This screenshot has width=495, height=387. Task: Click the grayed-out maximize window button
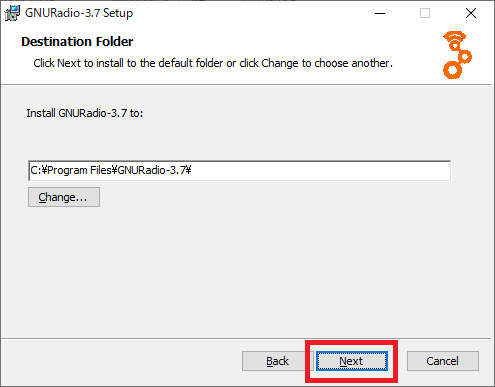pos(425,13)
